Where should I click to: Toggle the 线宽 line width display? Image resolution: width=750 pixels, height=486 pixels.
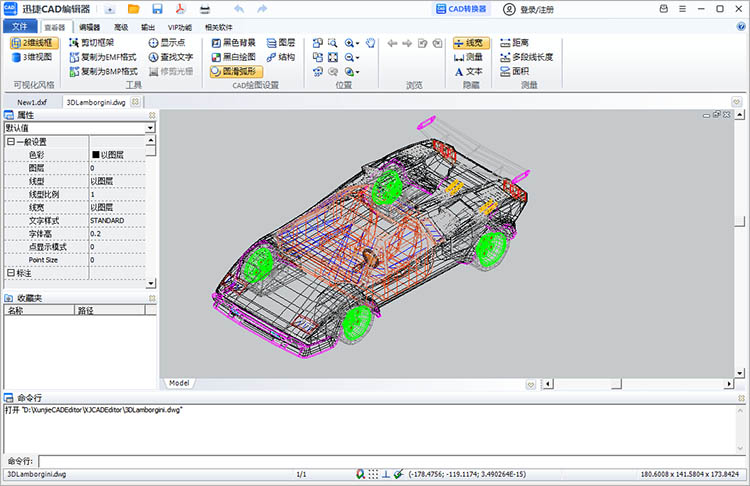point(471,43)
